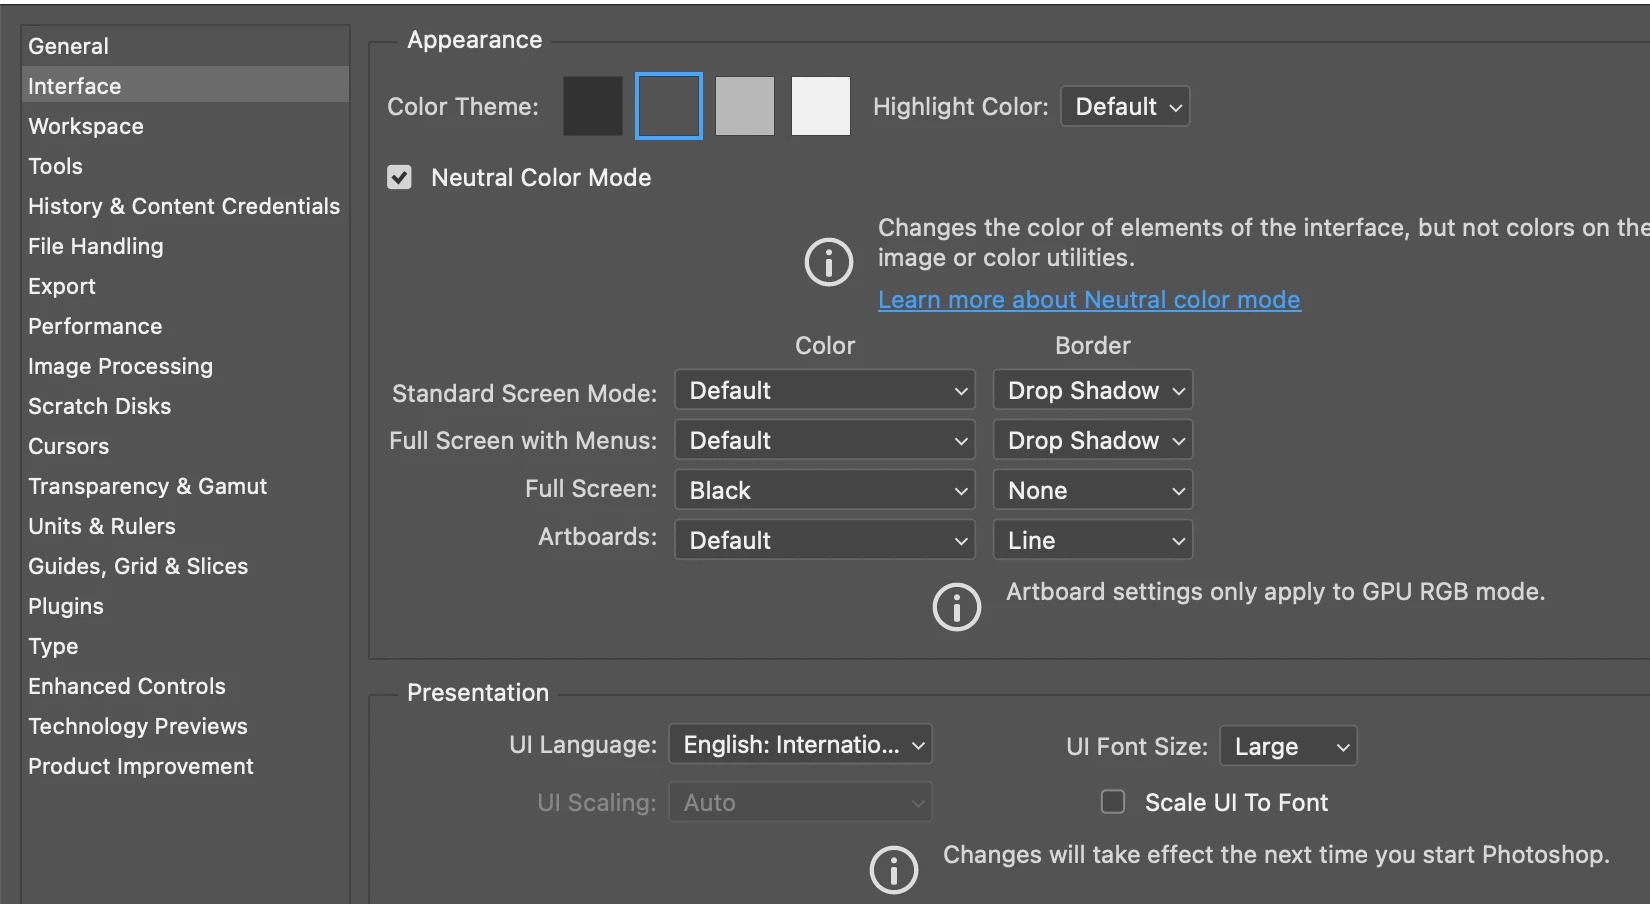1650x904 pixels.
Task: Expand the UI Language dropdown
Action: [800, 745]
